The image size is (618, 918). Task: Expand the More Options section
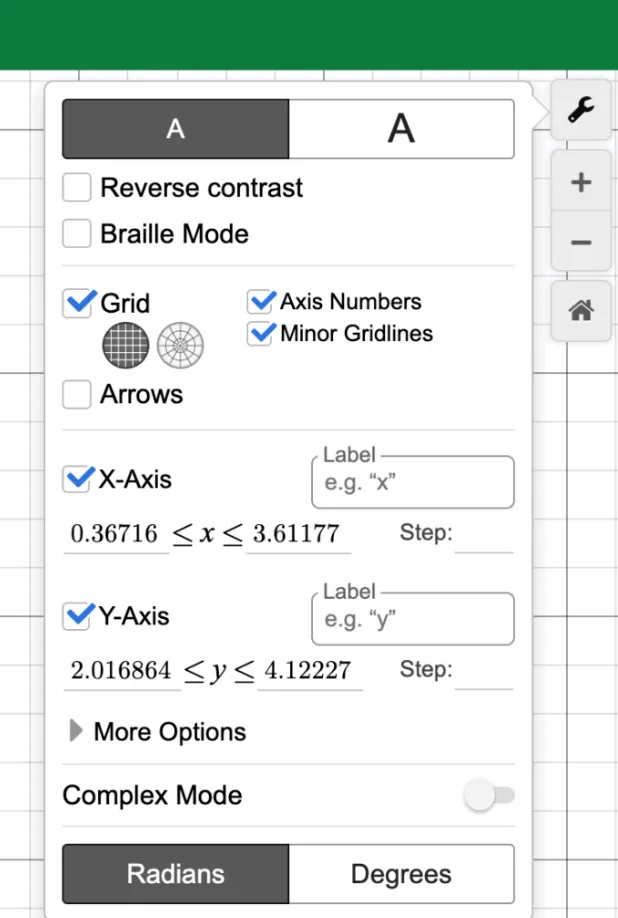click(x=156, y=731)
